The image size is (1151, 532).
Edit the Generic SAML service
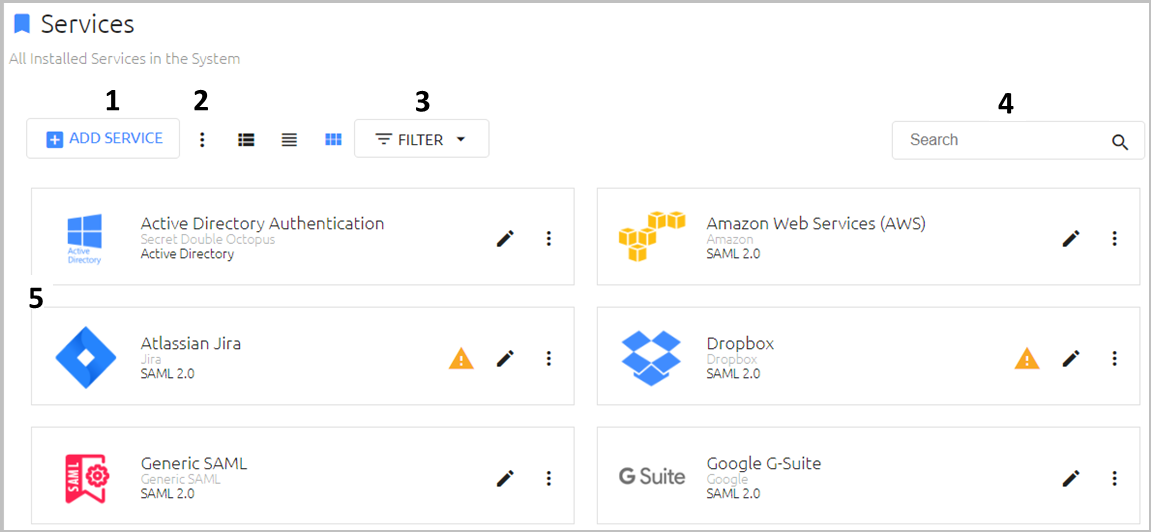[505, 478]
